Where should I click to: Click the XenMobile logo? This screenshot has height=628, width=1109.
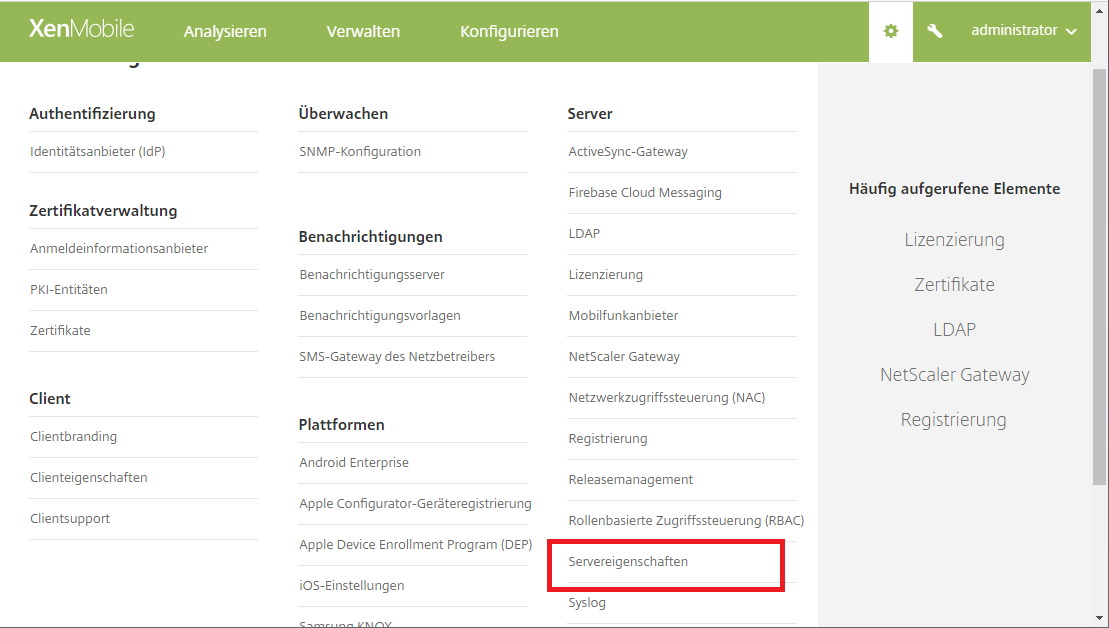[x=81, y=29]
